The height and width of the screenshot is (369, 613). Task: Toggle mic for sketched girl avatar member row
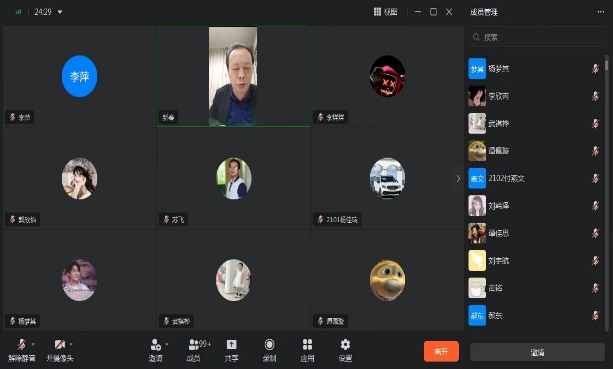click(595, 206)
